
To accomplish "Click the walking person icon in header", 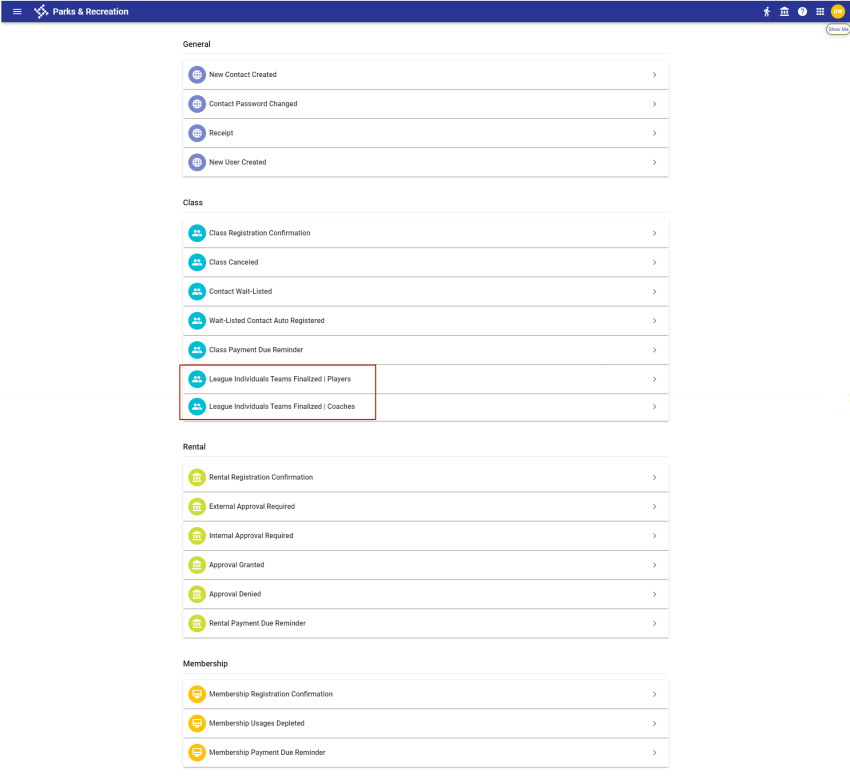I will tap(767, 12).
